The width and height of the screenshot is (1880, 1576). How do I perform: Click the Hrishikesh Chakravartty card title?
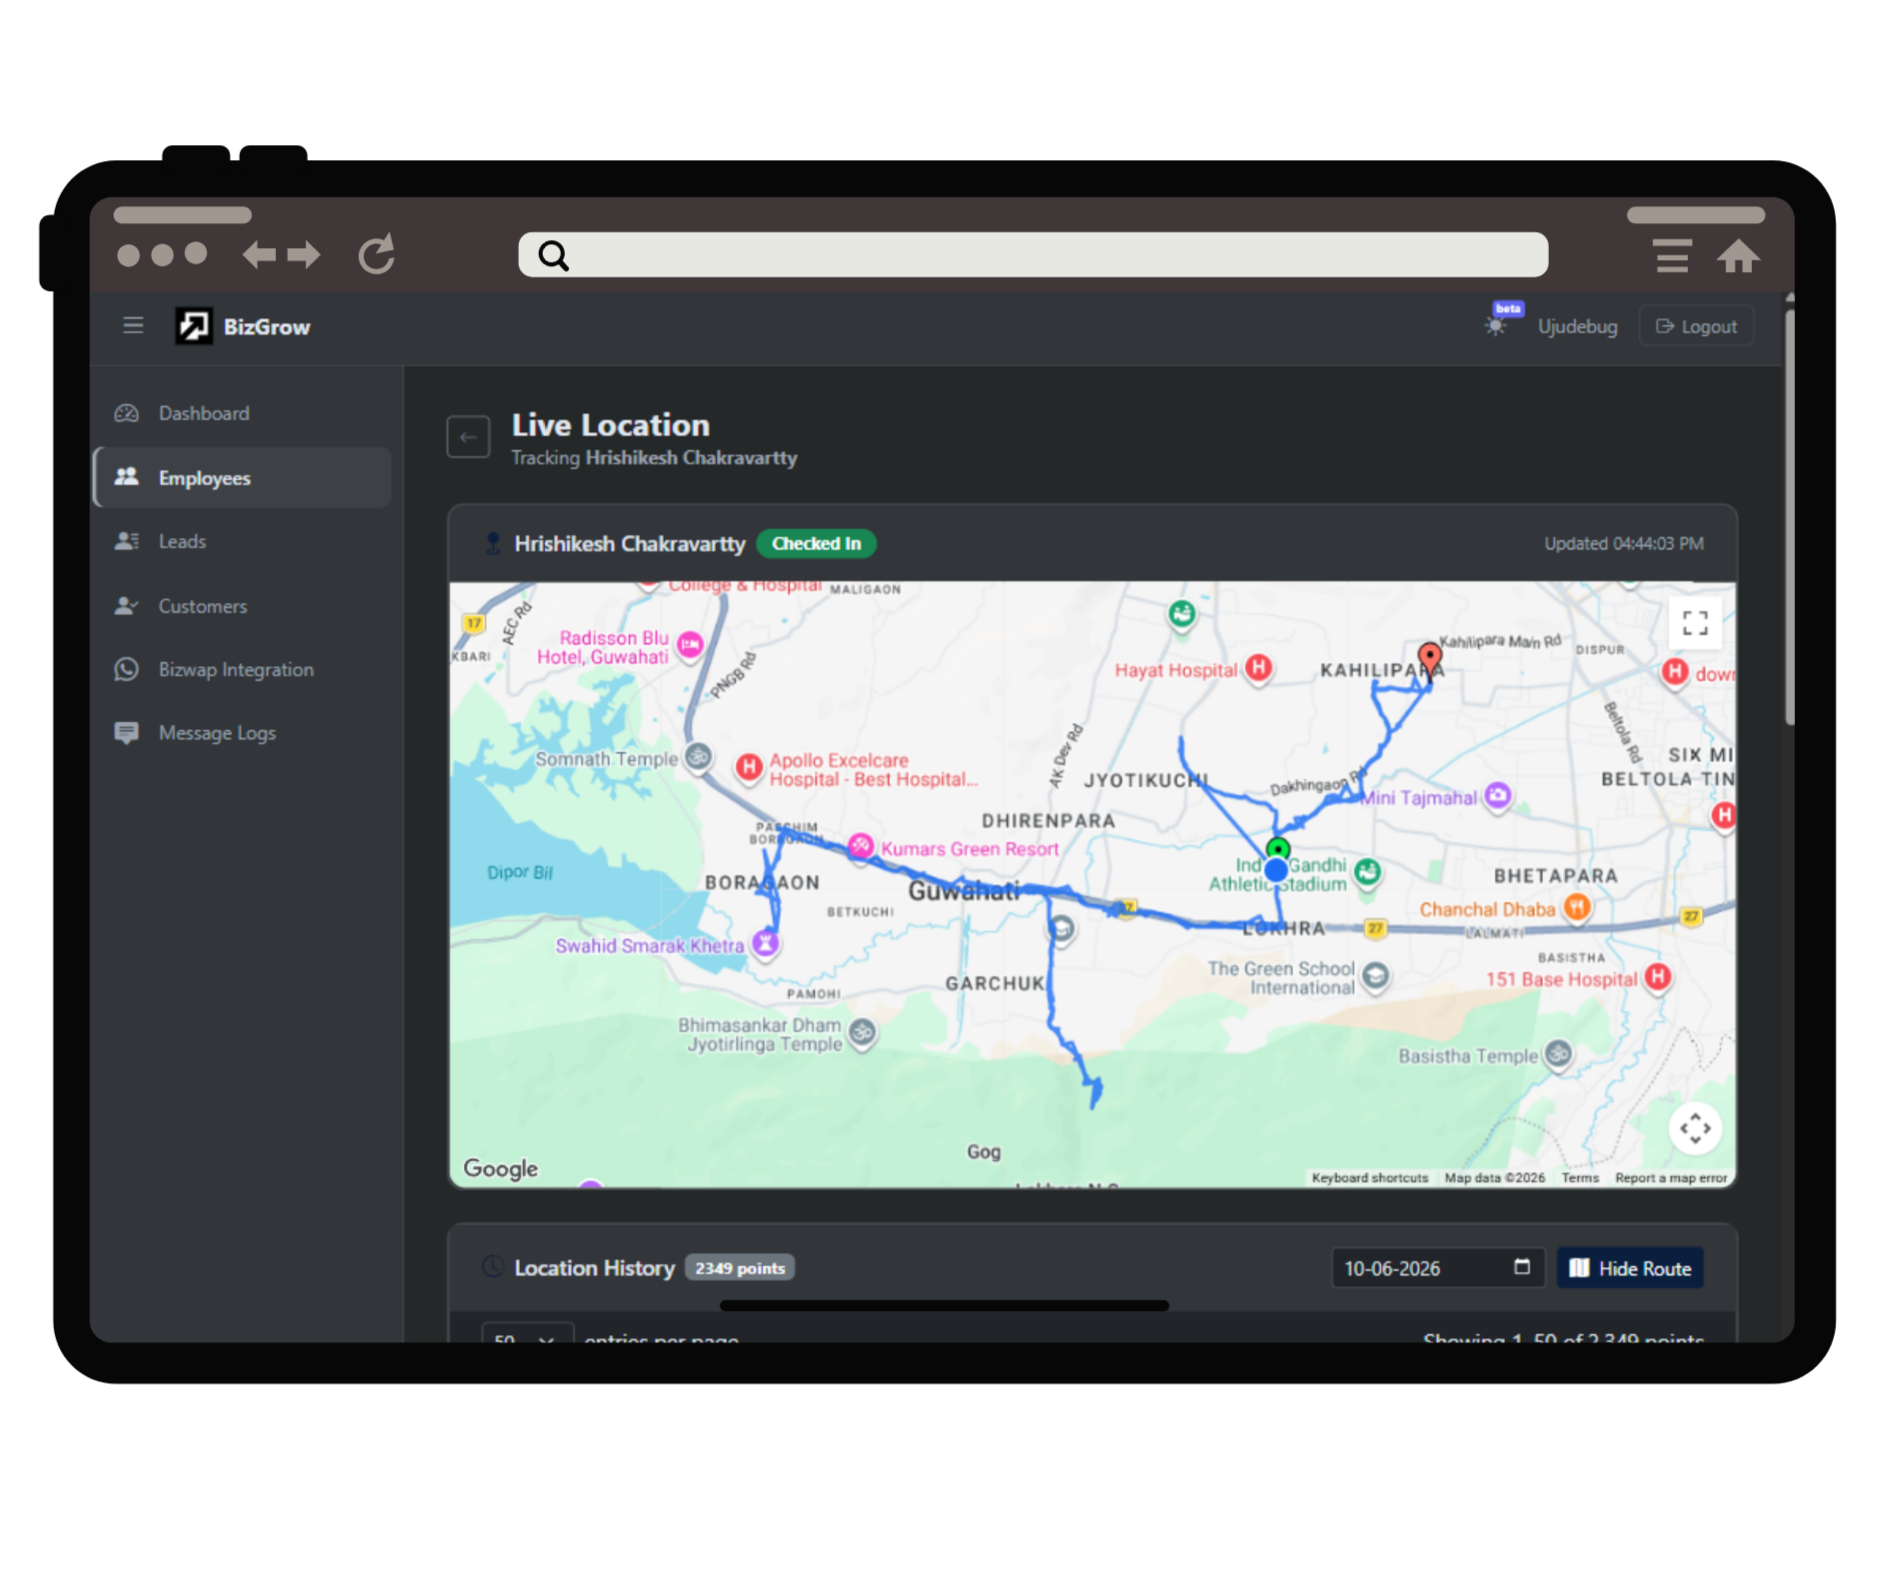tap(629, 543)
